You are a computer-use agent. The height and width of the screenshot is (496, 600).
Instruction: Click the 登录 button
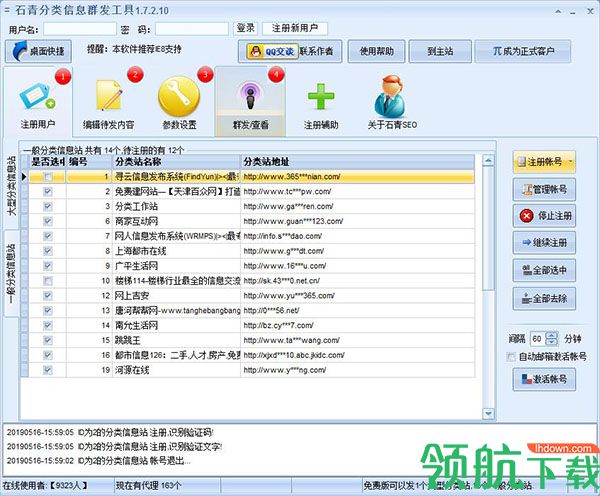pos(245,28)
